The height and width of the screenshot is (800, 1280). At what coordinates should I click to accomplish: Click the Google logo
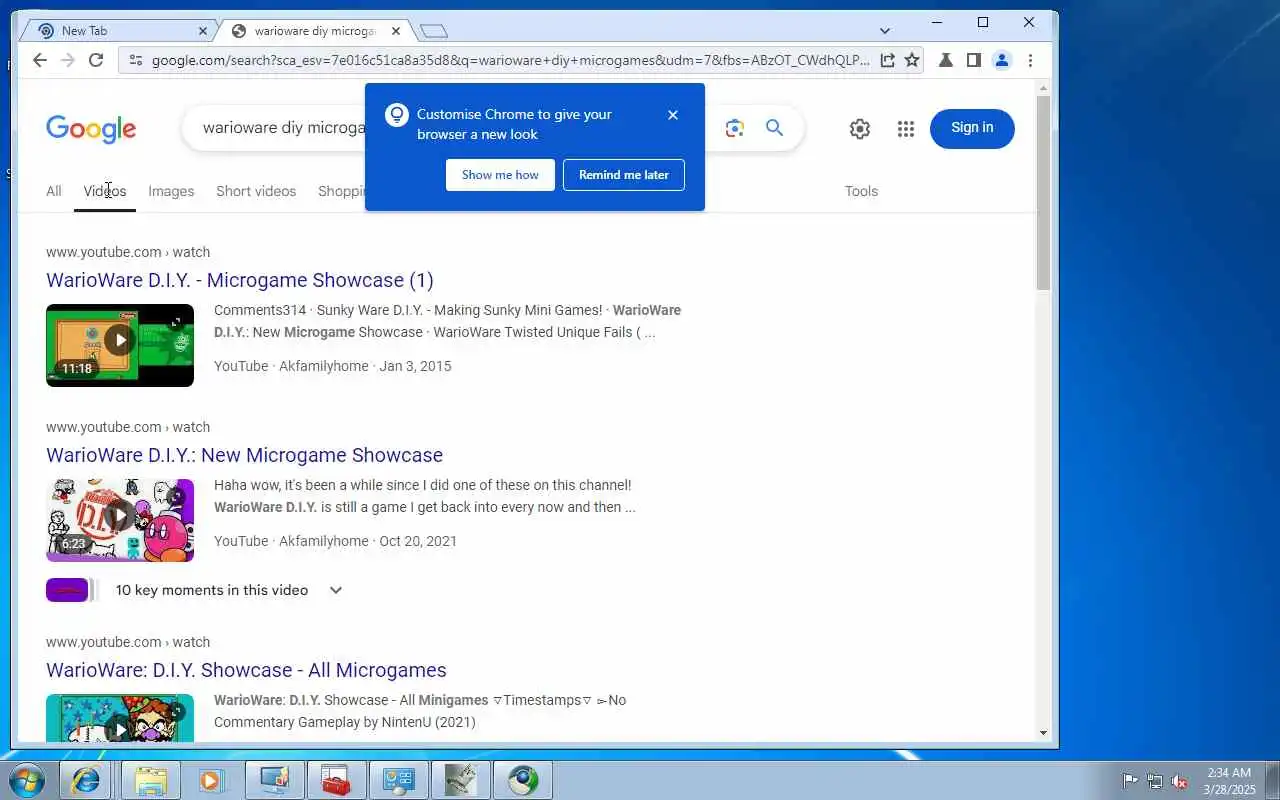tap(91, 129)
